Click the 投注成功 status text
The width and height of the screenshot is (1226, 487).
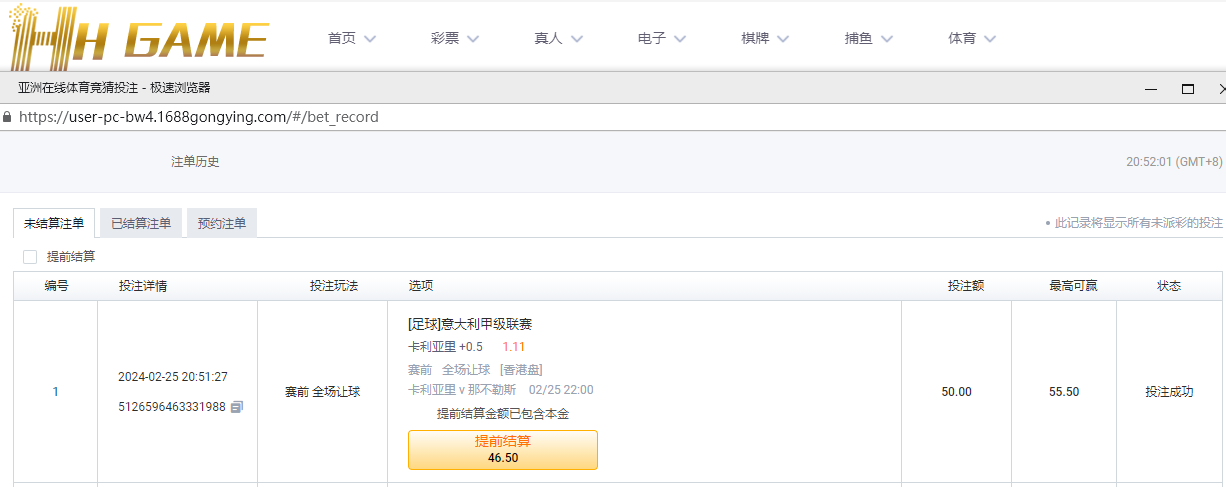(x=1169, y=392)
